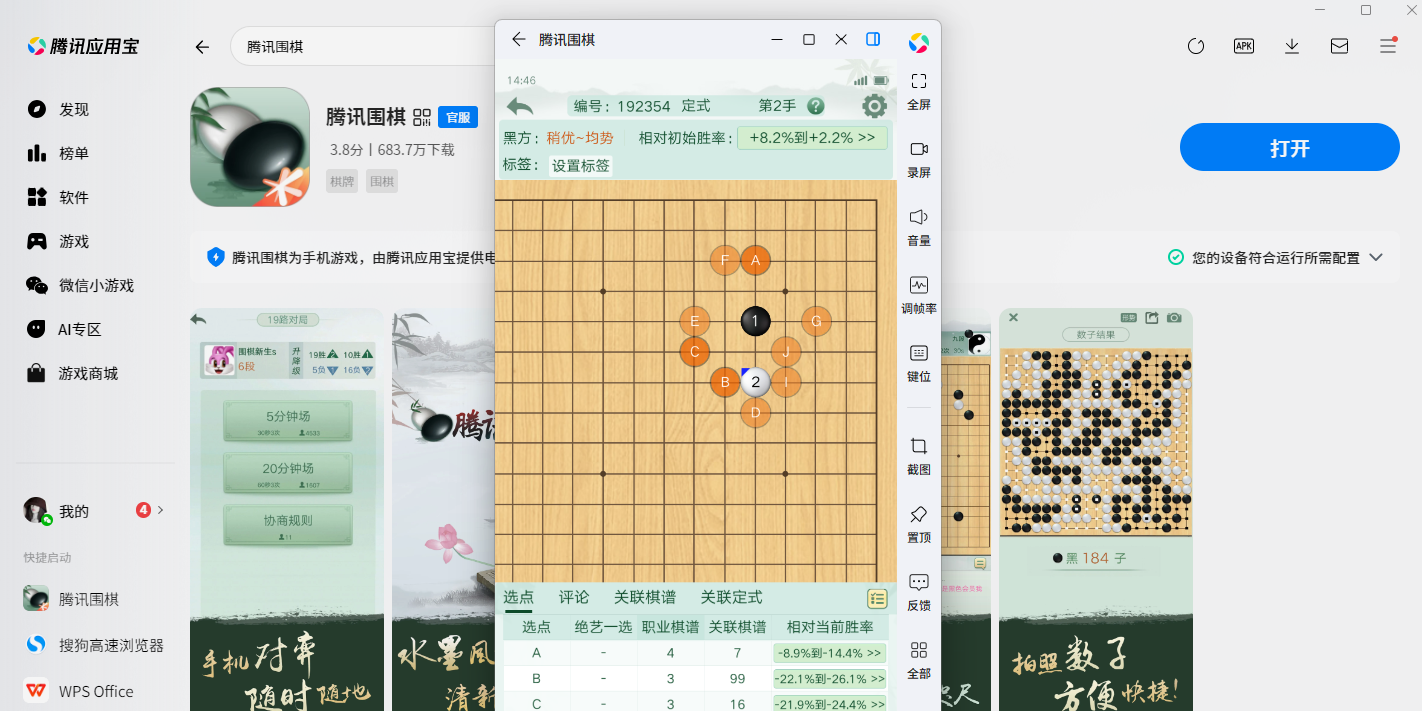Click the blue 打开 button
The height and width of the screenshot is (711, 1422).
[x=1290, y=148]
